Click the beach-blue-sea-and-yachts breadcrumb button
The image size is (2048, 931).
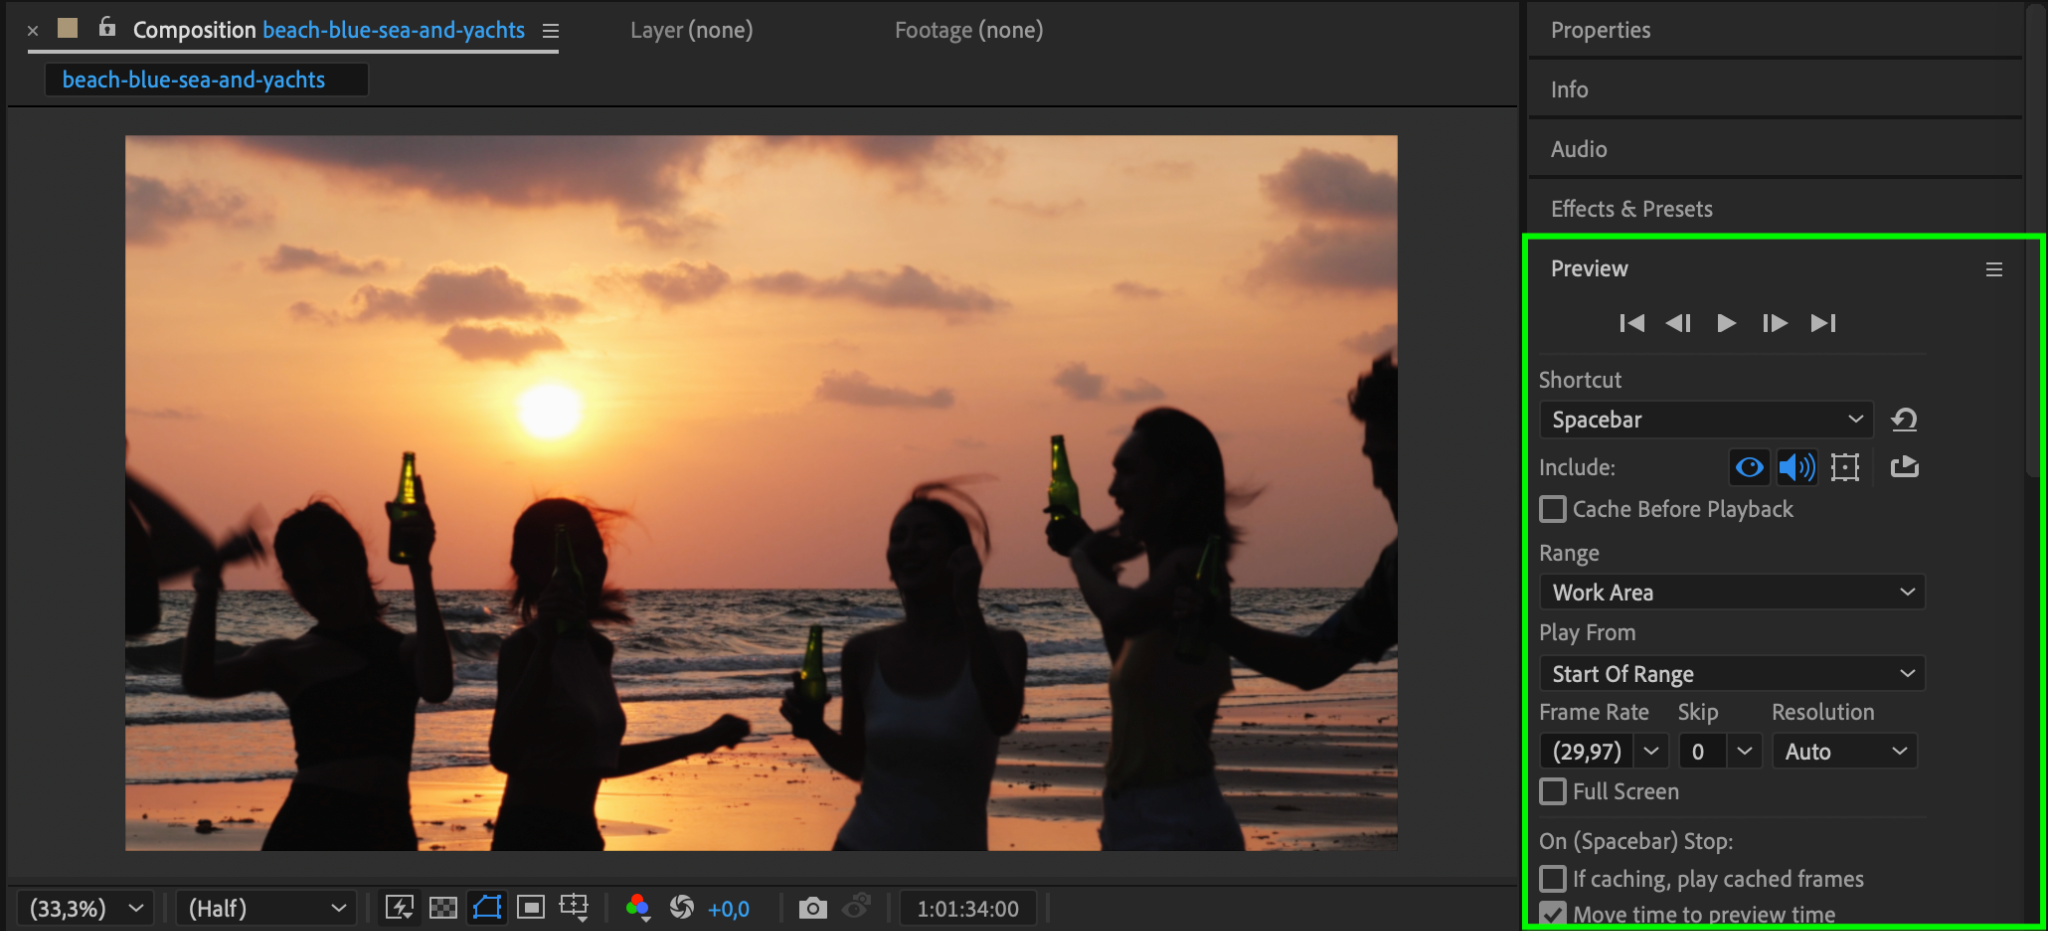194,80
